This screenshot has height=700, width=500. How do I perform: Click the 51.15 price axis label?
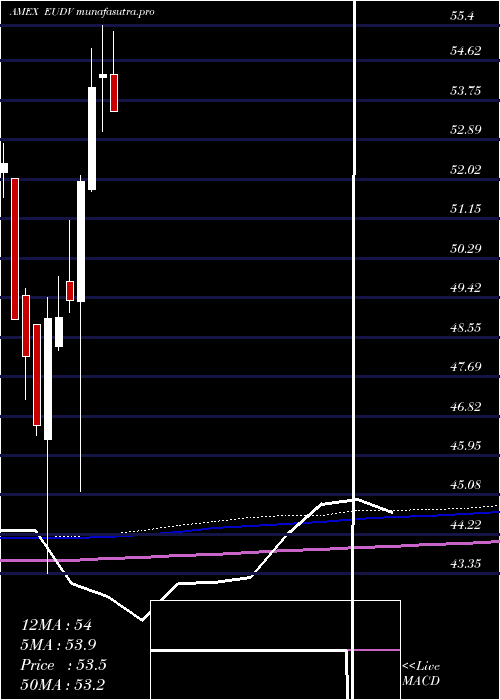click(466, 208)
